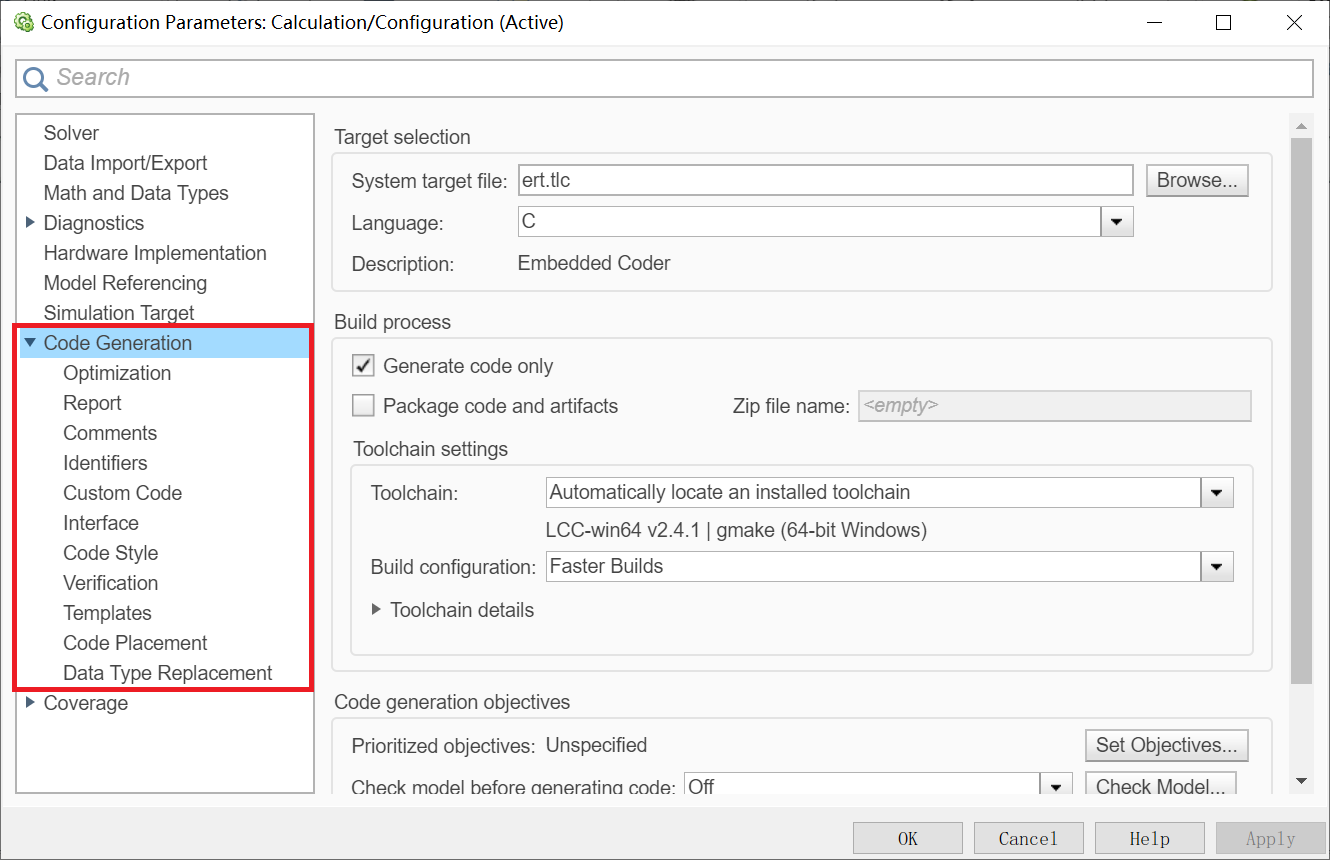This screenshot has width=1330, height=860.
Task: Open the Language dropdown
Action: point(1117,222)
